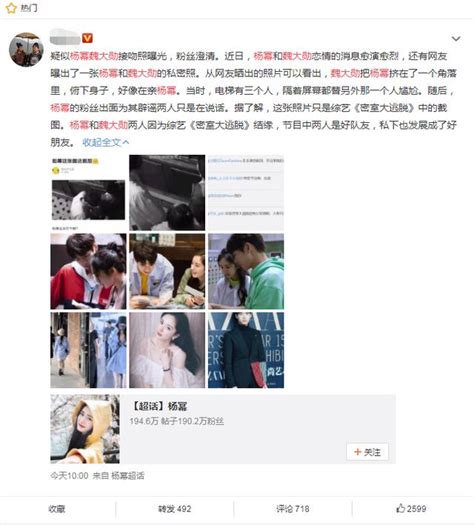Open the 【超话】杨幂 super topic title
474x525 pixels.
[x=159, y=406]
